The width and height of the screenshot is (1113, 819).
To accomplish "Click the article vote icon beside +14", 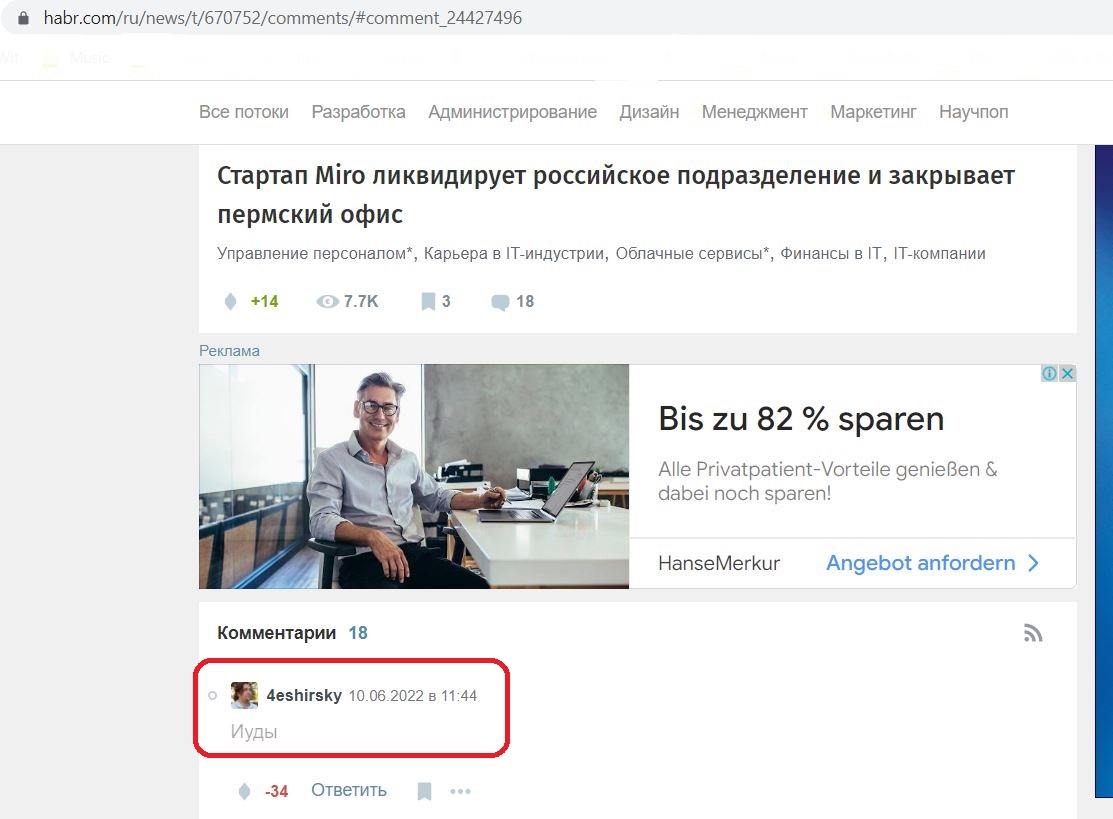I will pyautogui.click(x=230, y=302).
